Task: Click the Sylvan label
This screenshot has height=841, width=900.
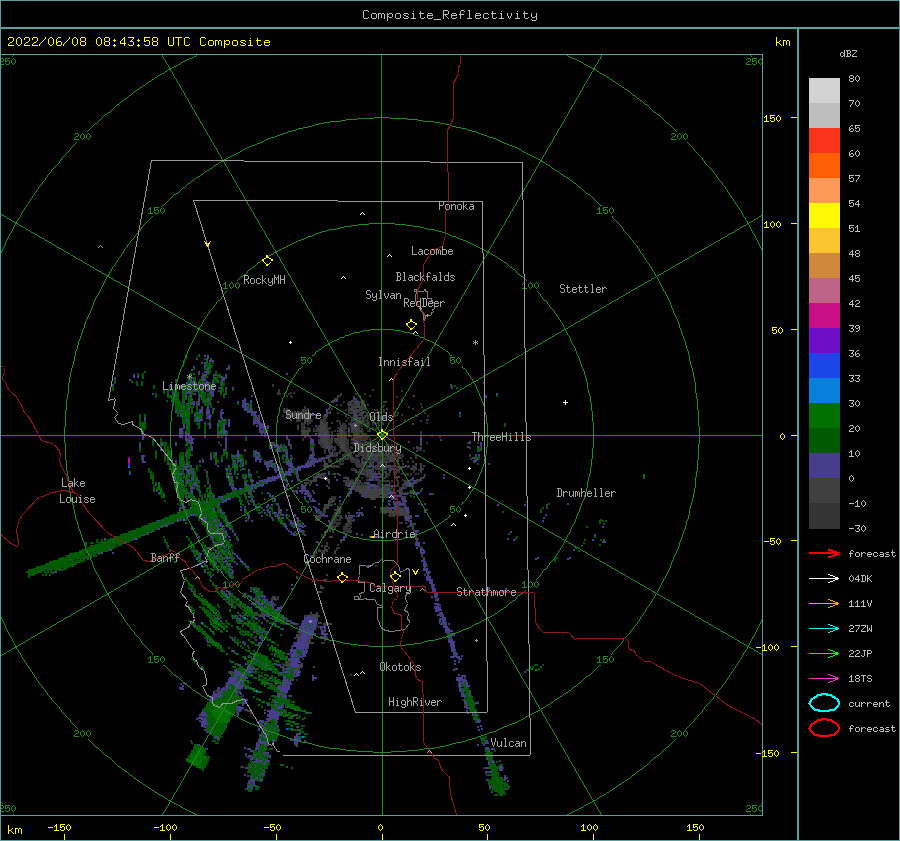Action: [383, 296]
